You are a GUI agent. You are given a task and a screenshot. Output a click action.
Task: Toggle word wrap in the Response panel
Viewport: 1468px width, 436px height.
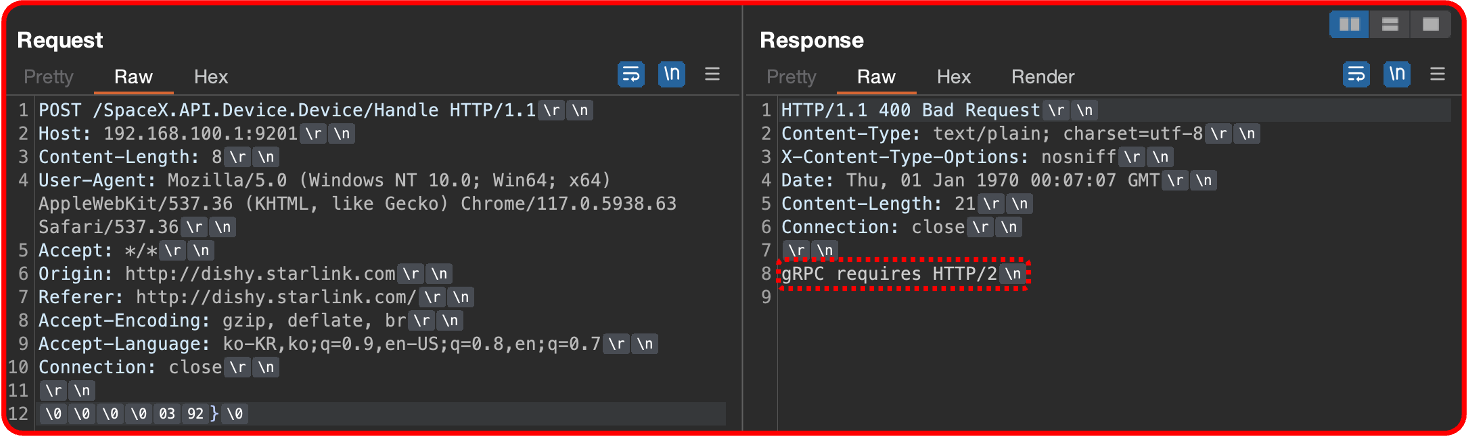tap(1356, 74)
